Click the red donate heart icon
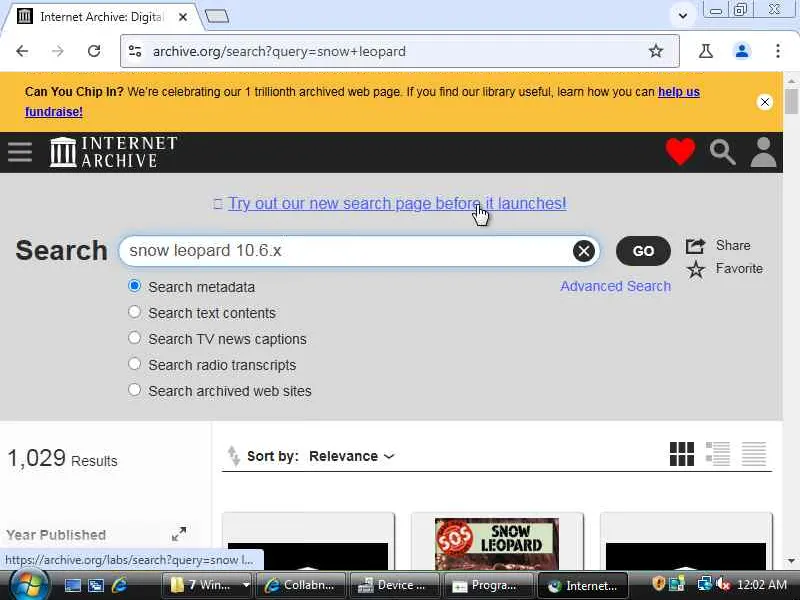This screenshot has height=600, width=800. click(680, 152)
